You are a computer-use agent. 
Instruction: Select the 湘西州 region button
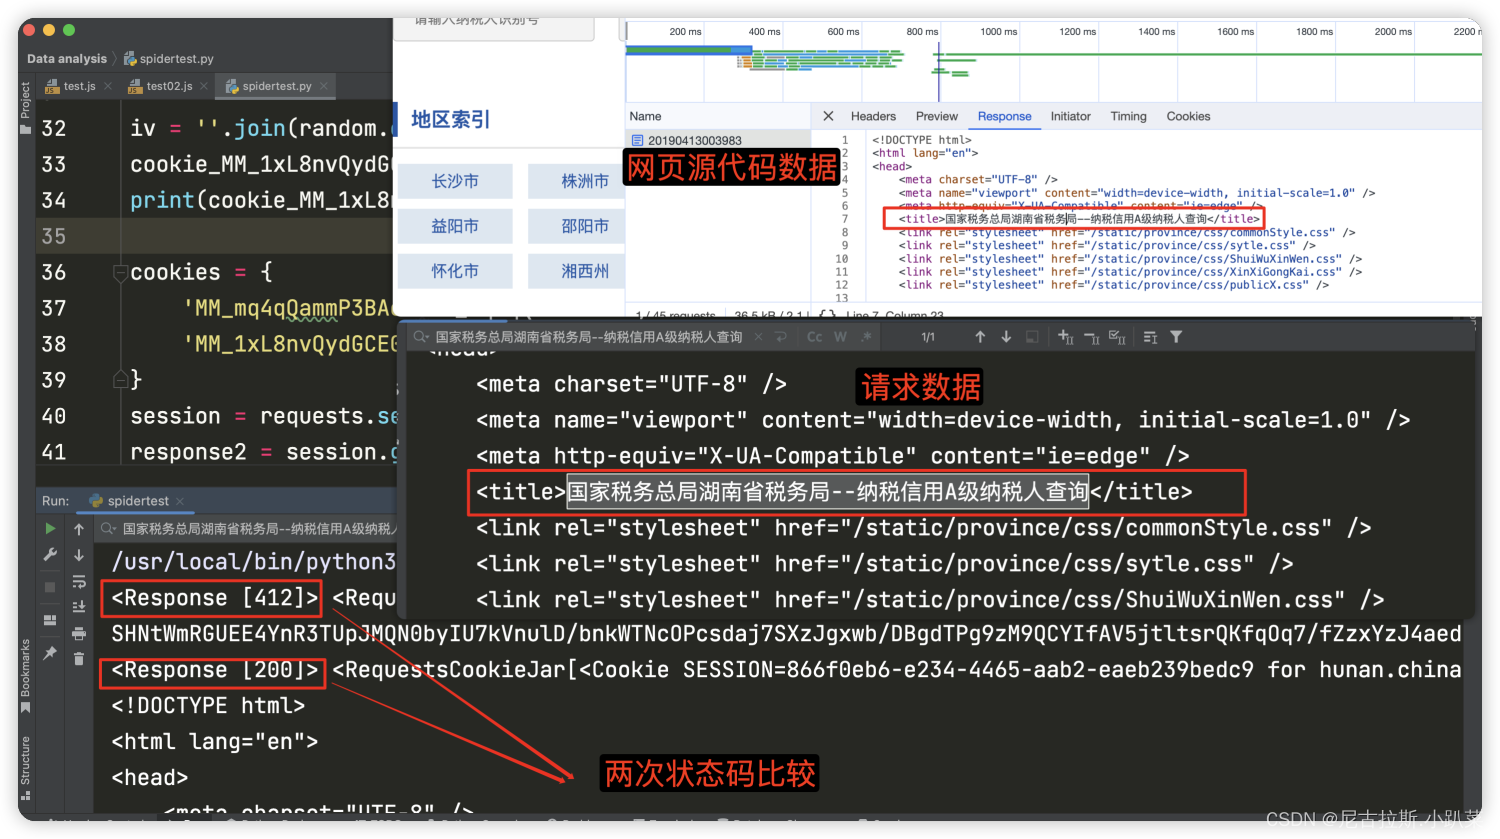click(586, 271)
